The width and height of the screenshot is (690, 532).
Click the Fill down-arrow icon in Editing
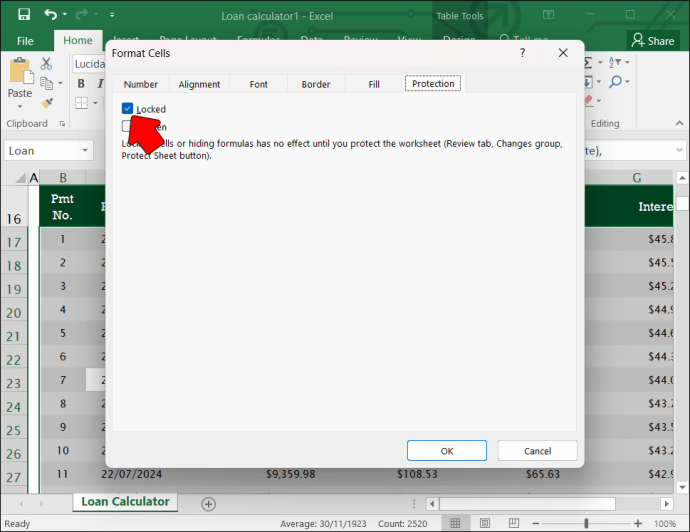pyautogui.click(x=588, y=82)
